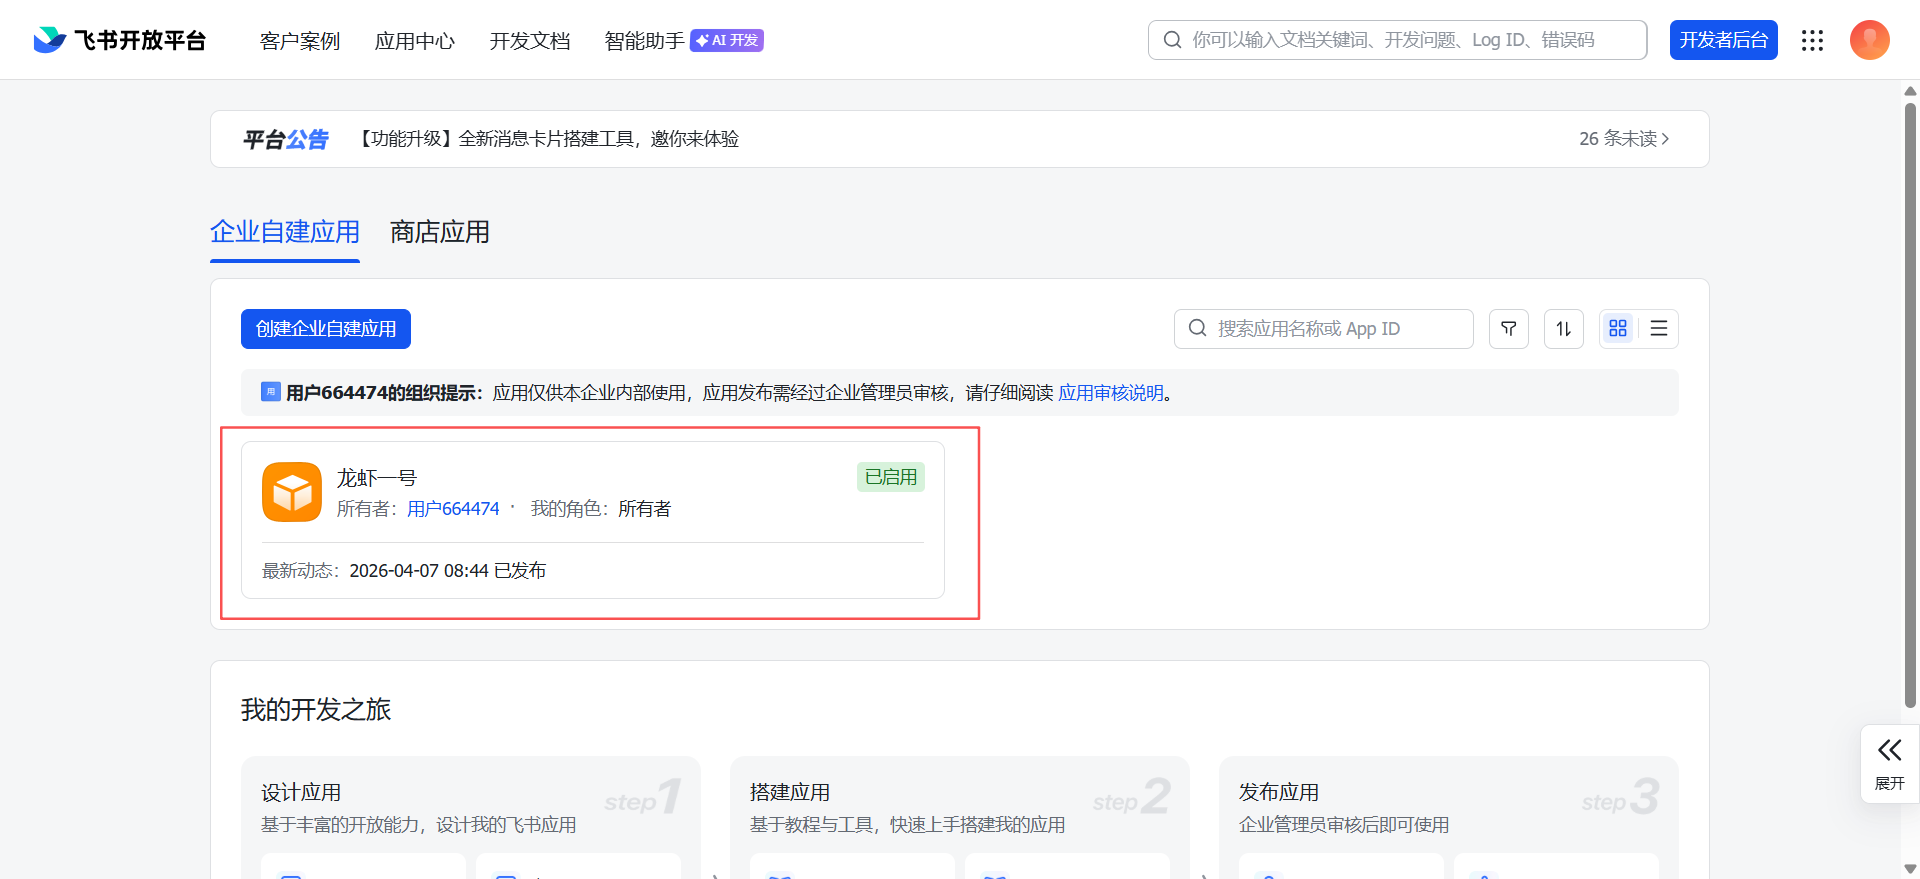Click the 发布应用 step 3 card
The width and height of the screenshot is (1920, 879).
click(x=1448, y=817)
